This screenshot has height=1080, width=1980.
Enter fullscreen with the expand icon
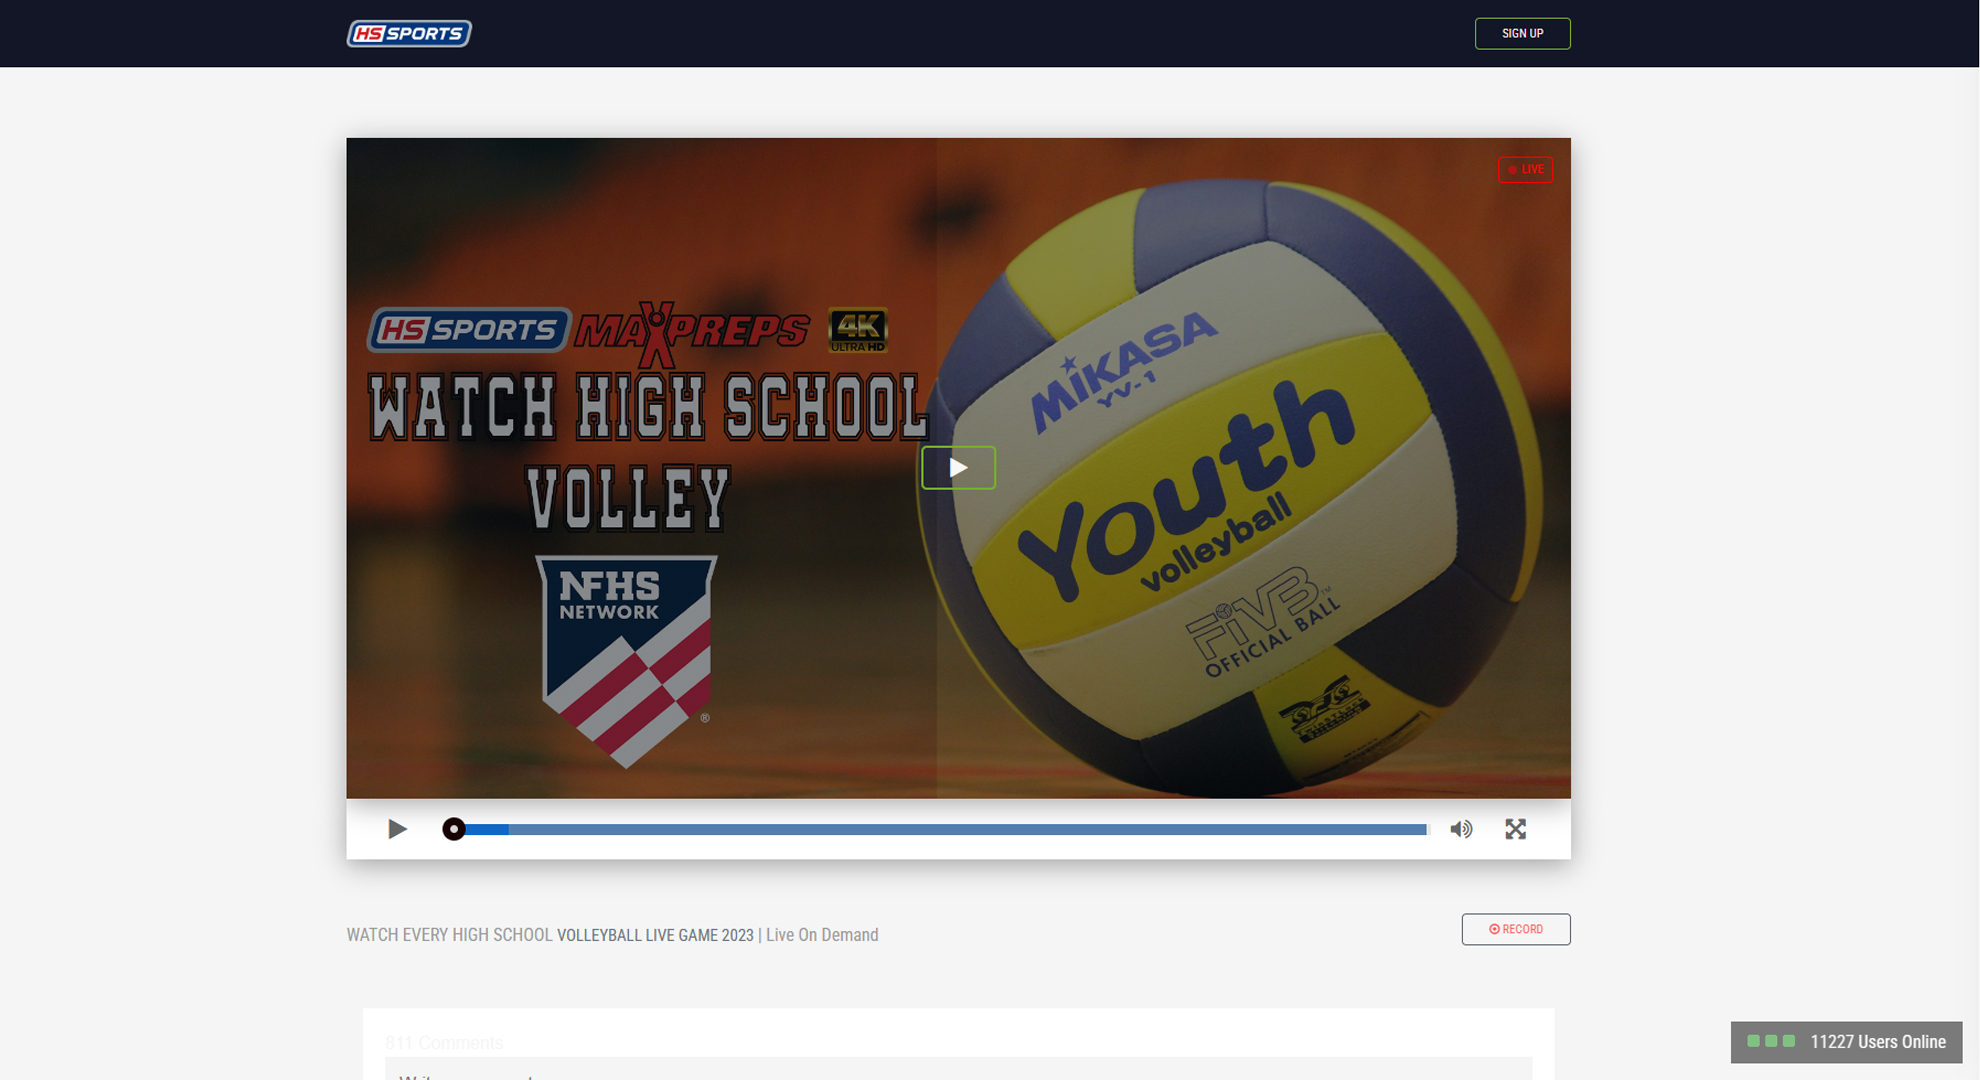point(1515,829)
